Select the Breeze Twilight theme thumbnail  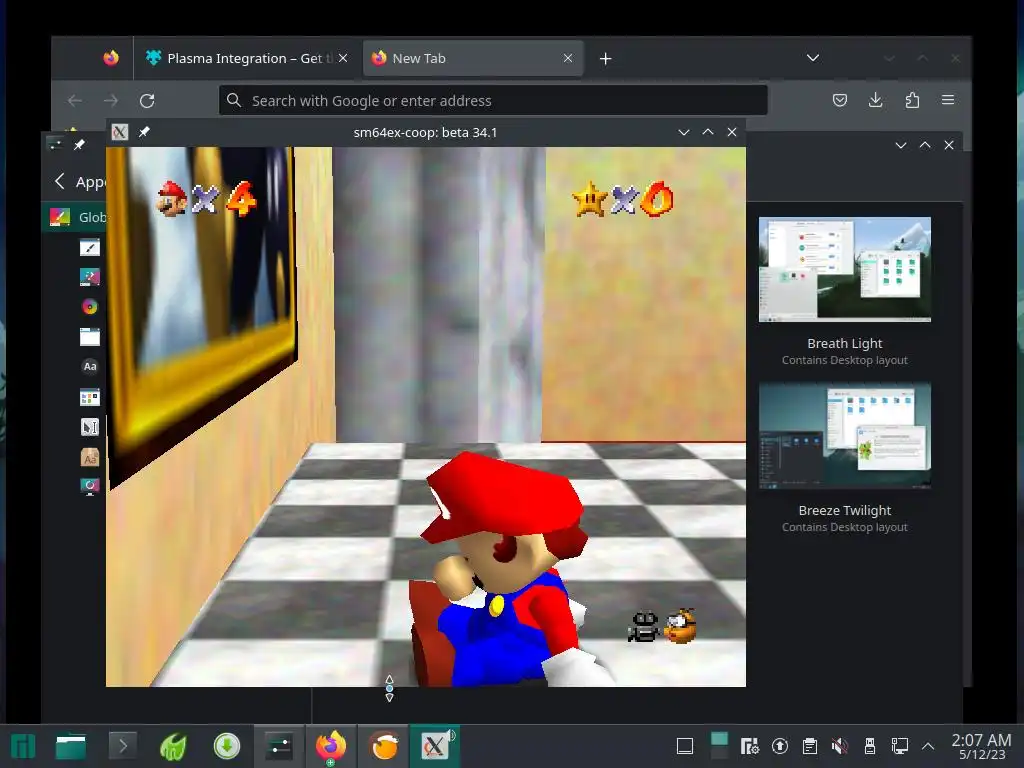844,436
